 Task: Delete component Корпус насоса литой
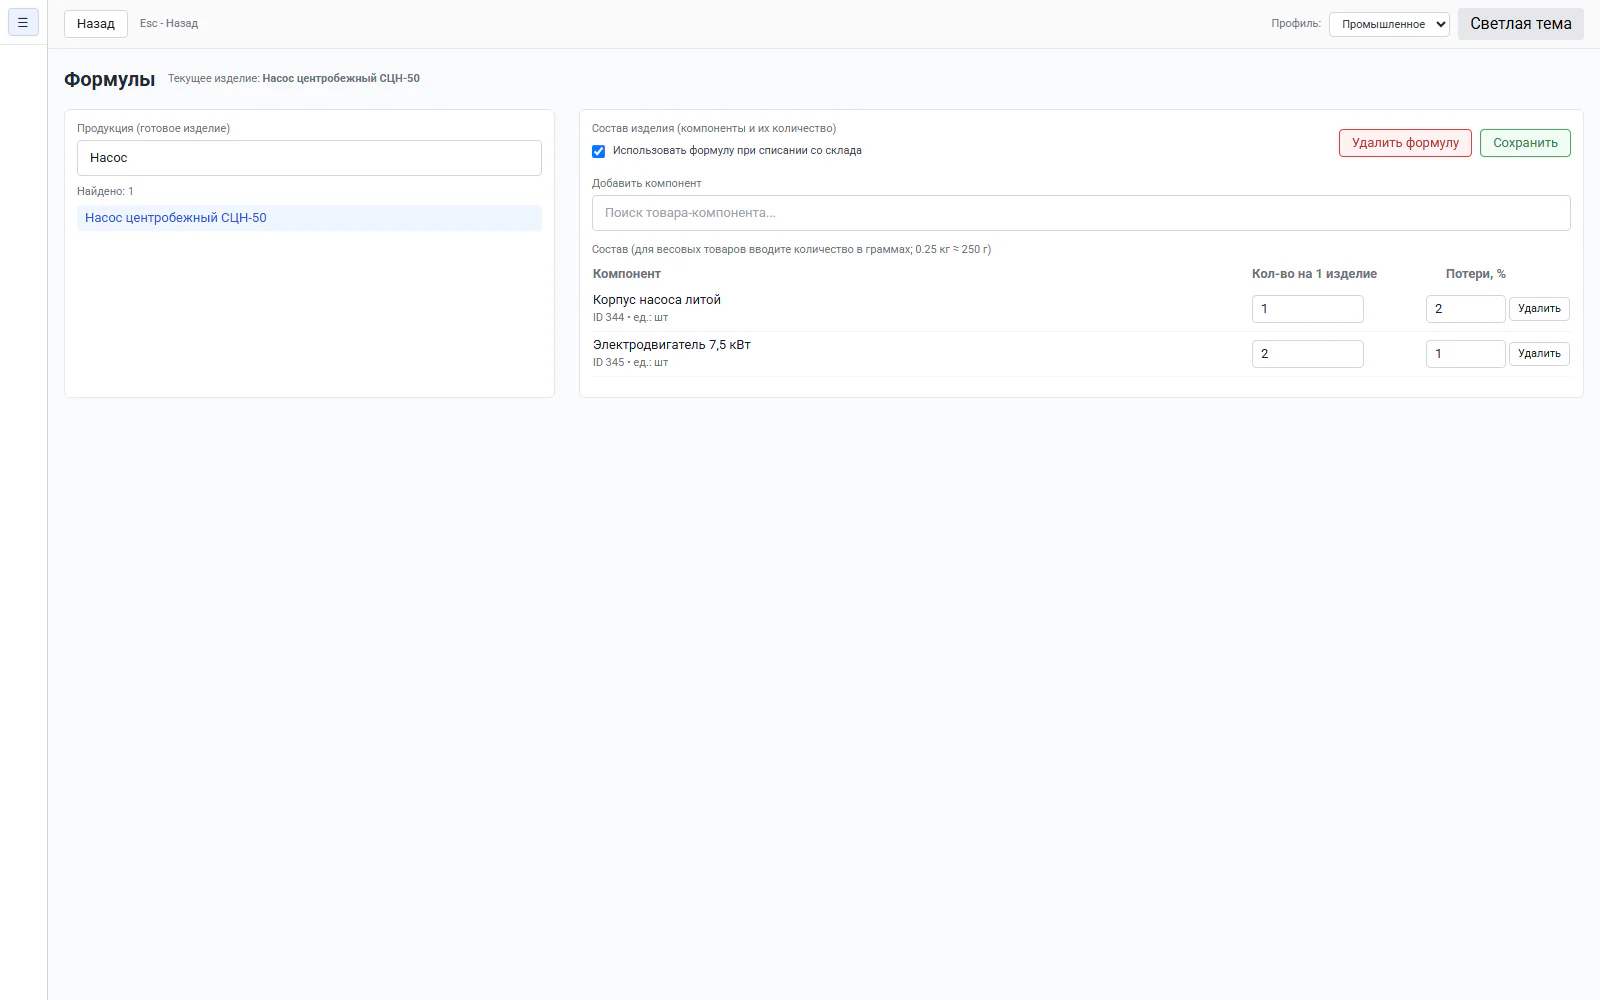click(x=1539, y=309)
